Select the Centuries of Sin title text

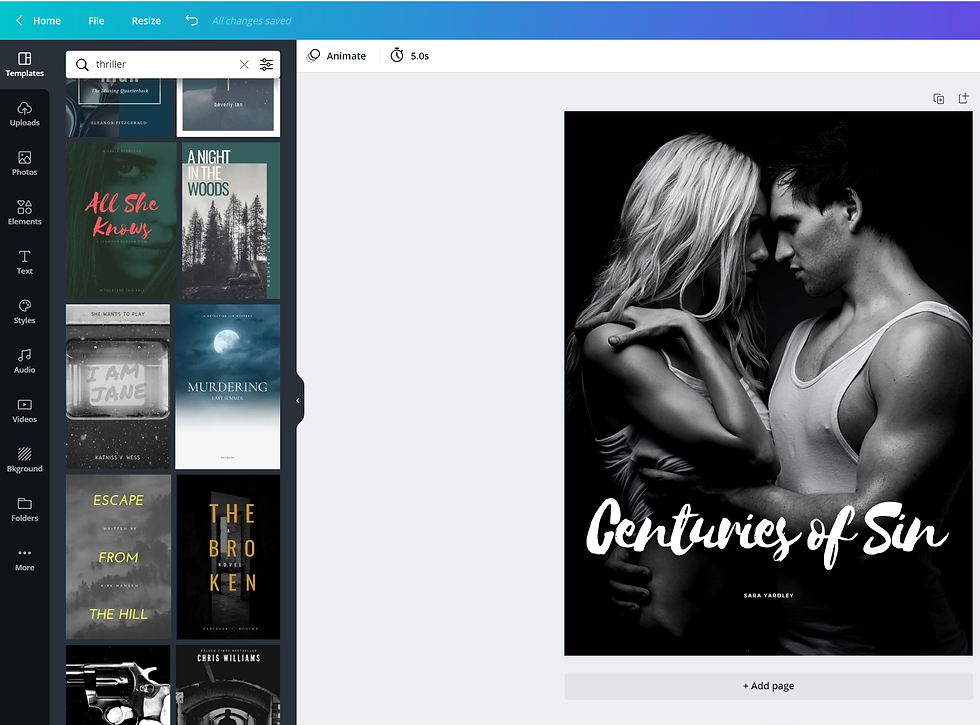click(768, 532)
